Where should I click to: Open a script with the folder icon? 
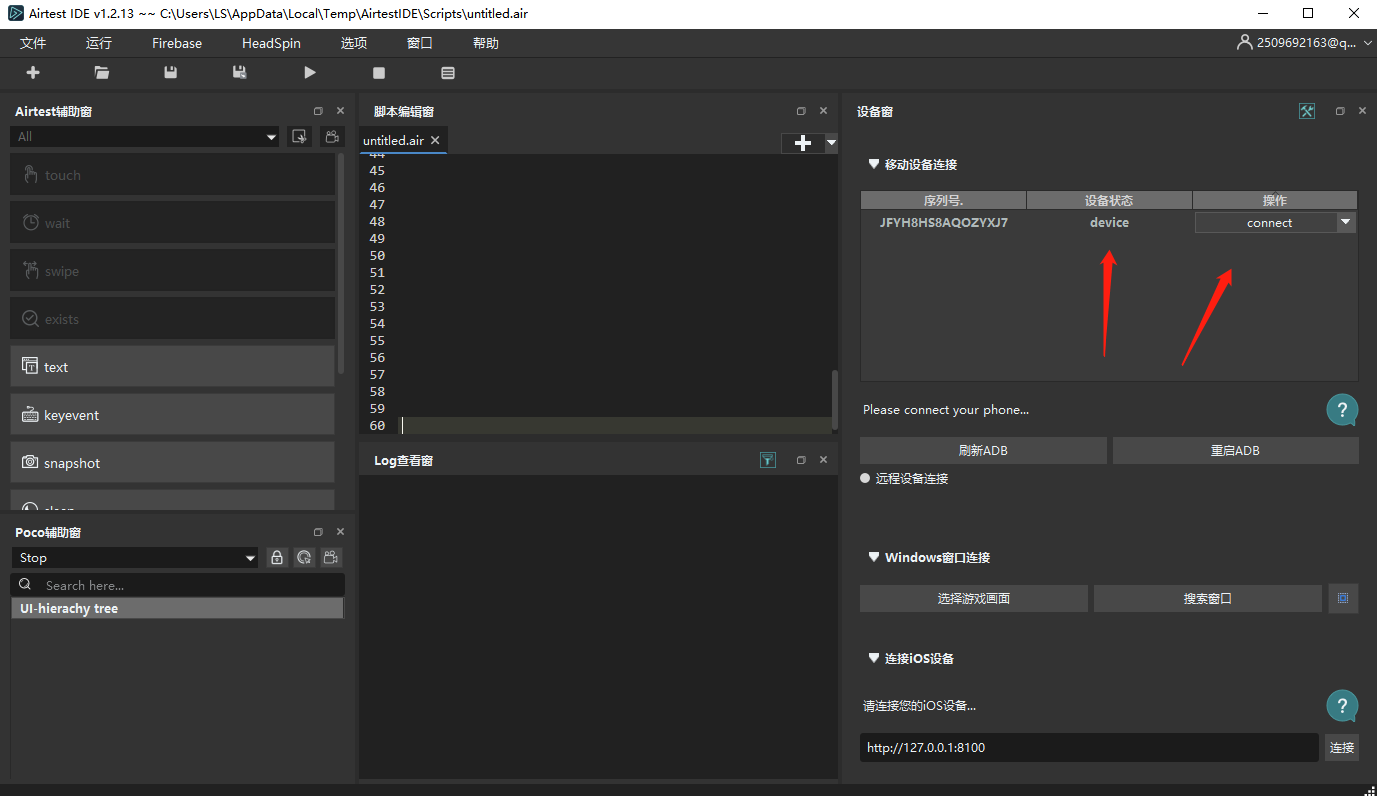coord(102,73)
